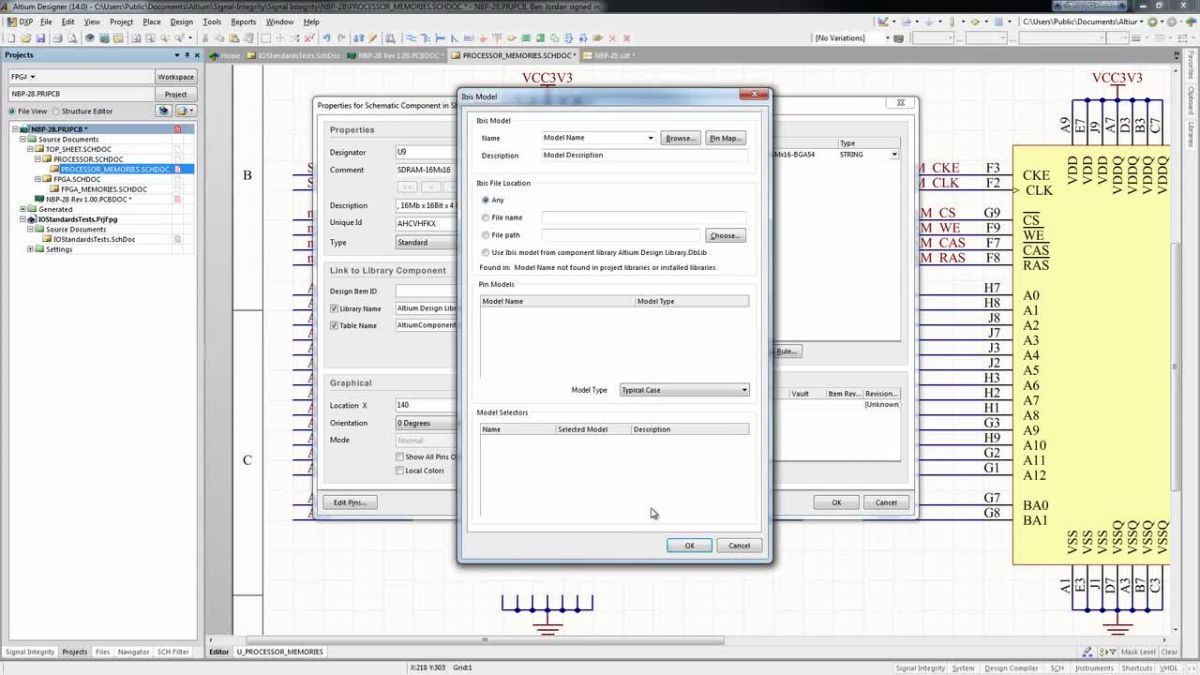The height and width of the screenshot is (675, 1200).
Task: Click the Browse button in the Ibis Model dialog
Action: 681,138
